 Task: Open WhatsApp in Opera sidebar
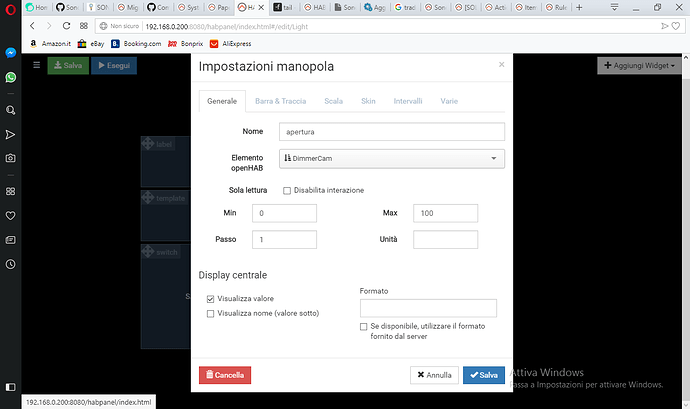tap(11, 77)
